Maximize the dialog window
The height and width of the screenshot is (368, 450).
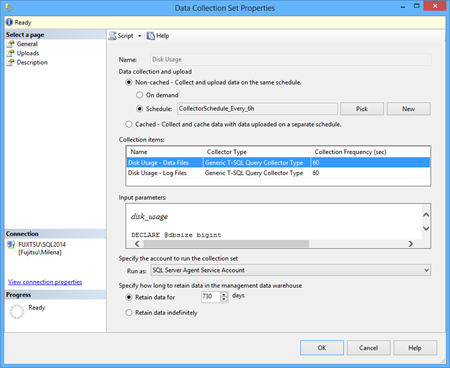coord(417,6)
